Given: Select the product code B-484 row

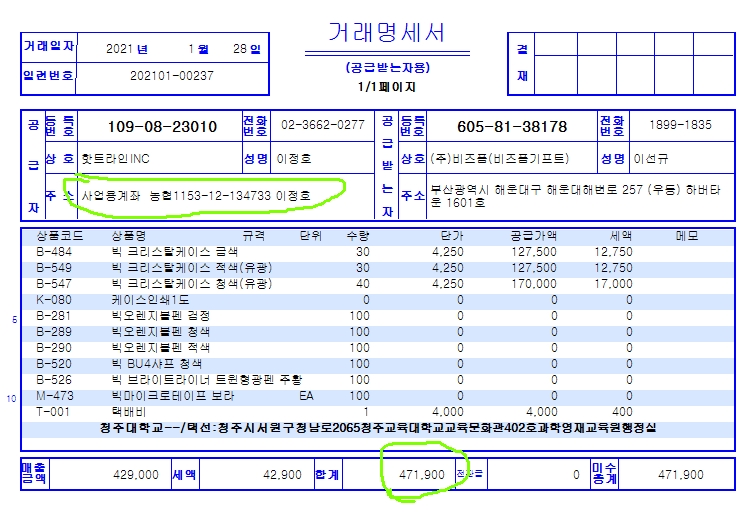Looking at the screenshot, I should 53,252.
